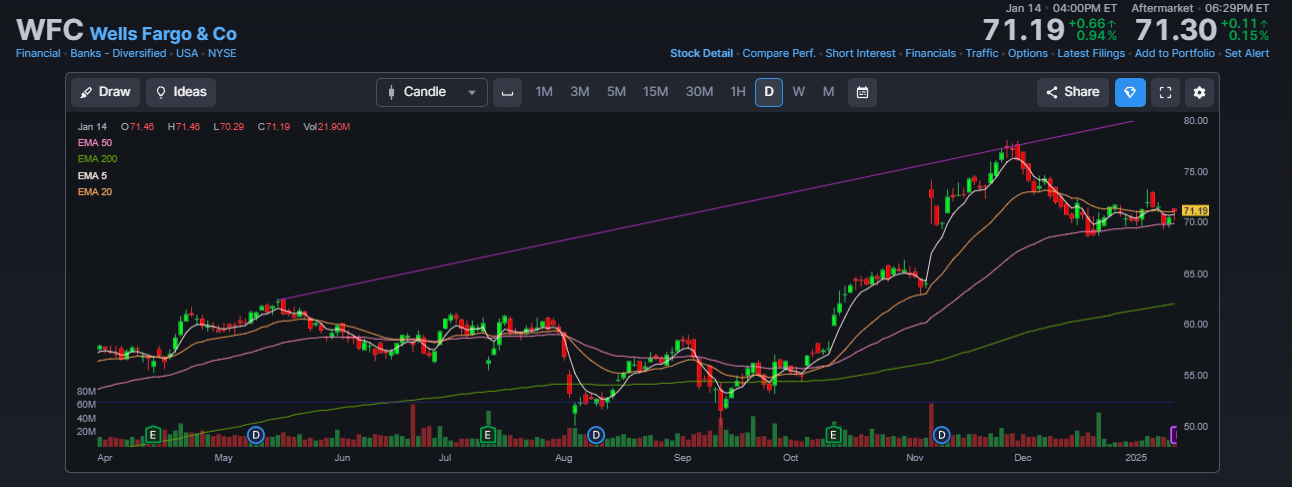Open the Draw tools
The height and width of the screenshot is (487, 1292).
pyautogui.click(x=105, y=92)
